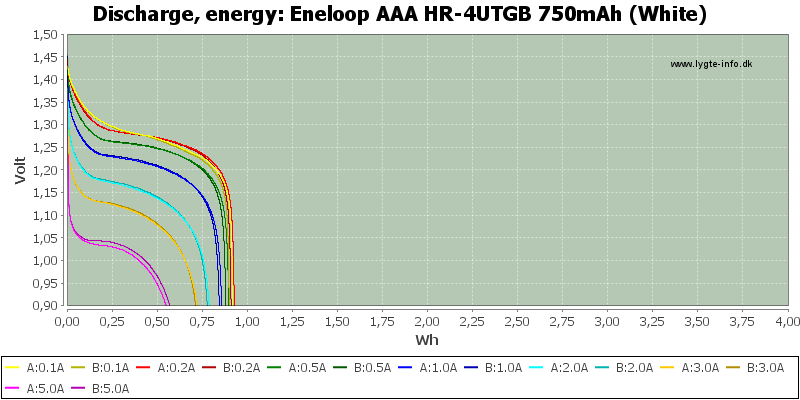
Task: Click the 0,25 tick on Wh axis
Action: (112, 320)
